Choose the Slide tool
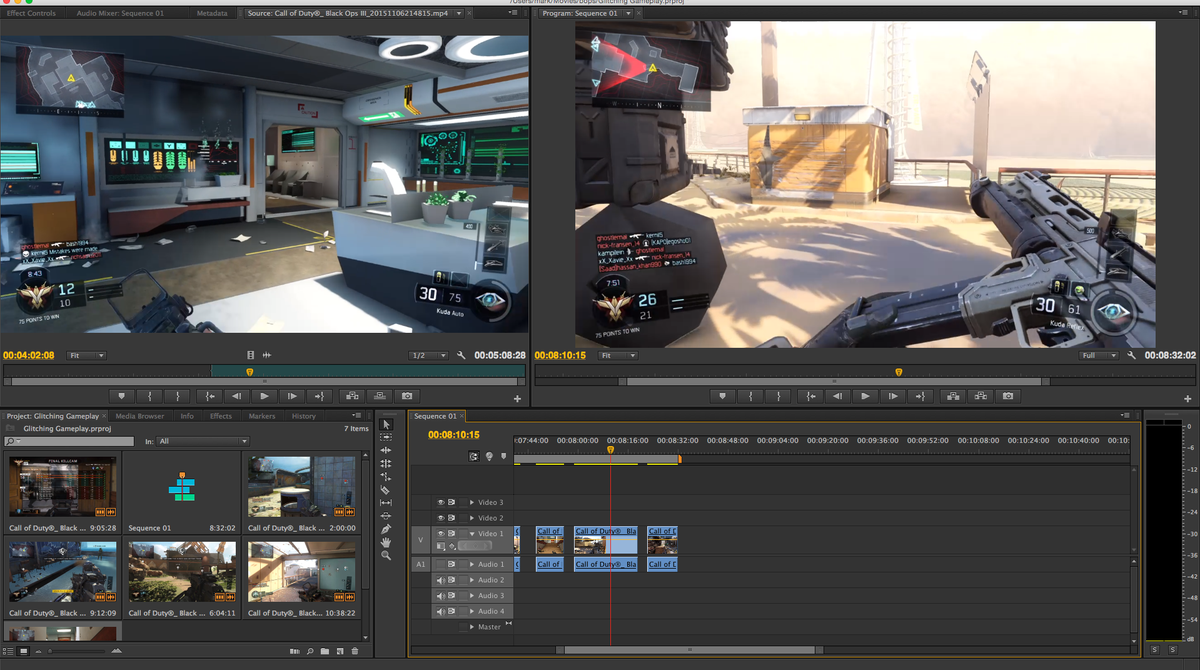 point(386,516)
